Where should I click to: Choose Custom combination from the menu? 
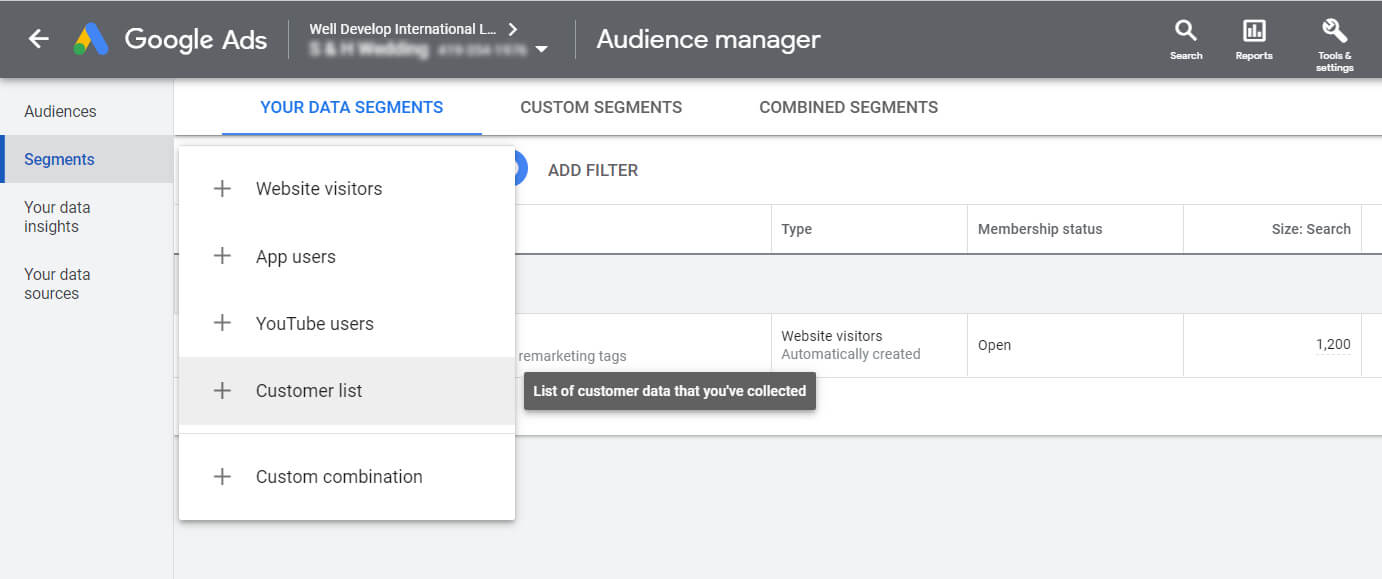click(x=347, y=477)
